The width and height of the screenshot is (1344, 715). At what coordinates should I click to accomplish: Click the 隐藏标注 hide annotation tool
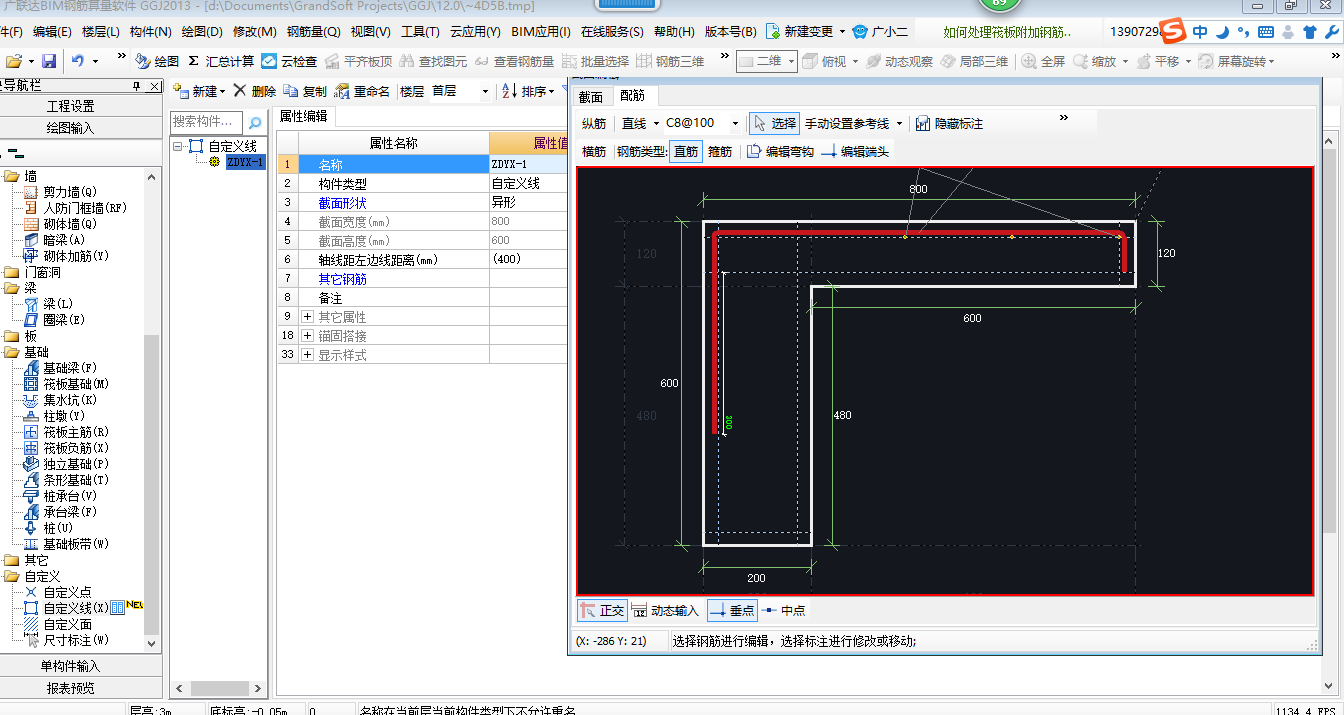click(949, 124)
